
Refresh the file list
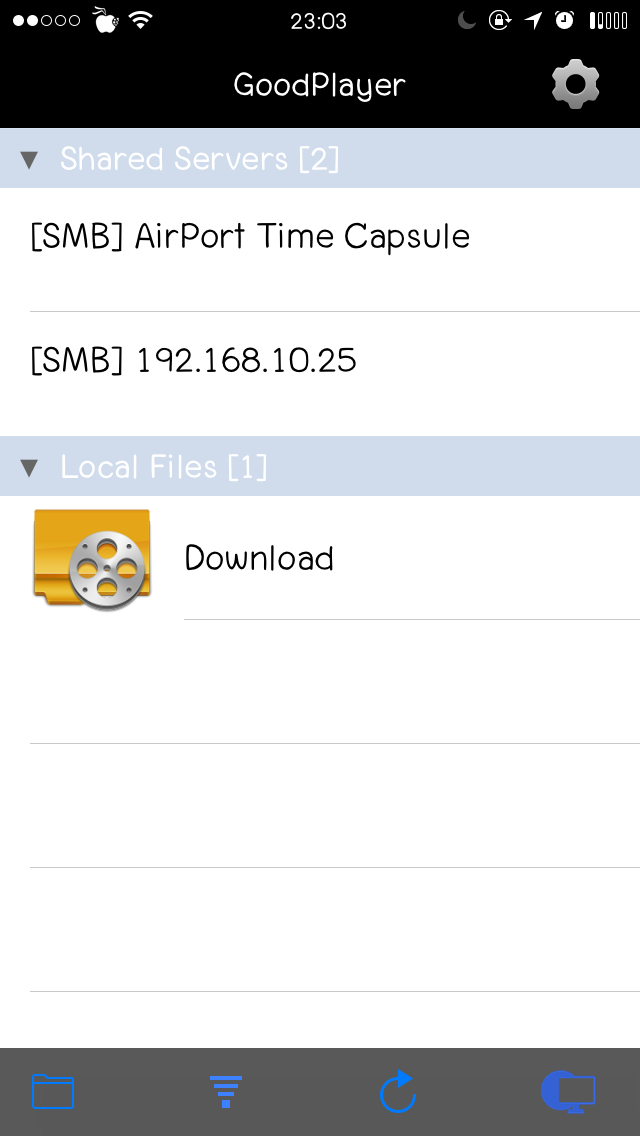coord(398,1091)
